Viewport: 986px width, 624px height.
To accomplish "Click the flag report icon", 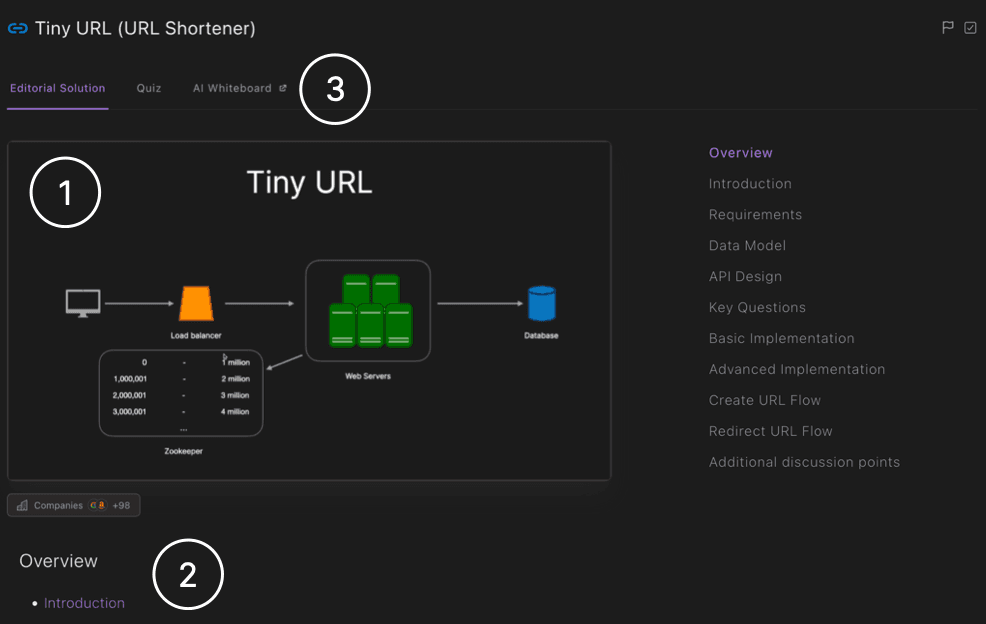I will [948, 27].
